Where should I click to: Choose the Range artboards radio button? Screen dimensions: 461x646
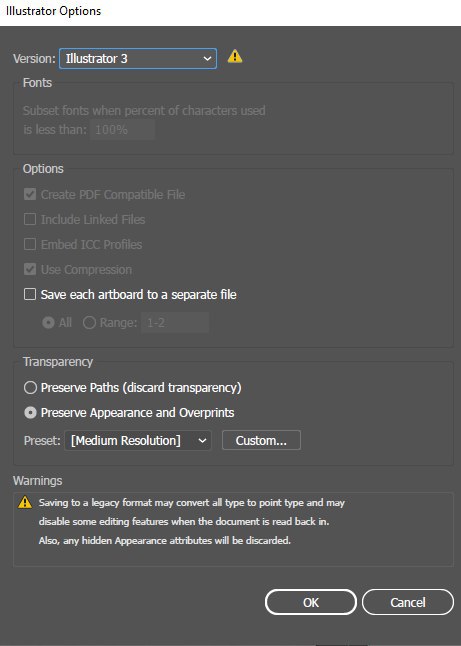click(x=89, y=322)
